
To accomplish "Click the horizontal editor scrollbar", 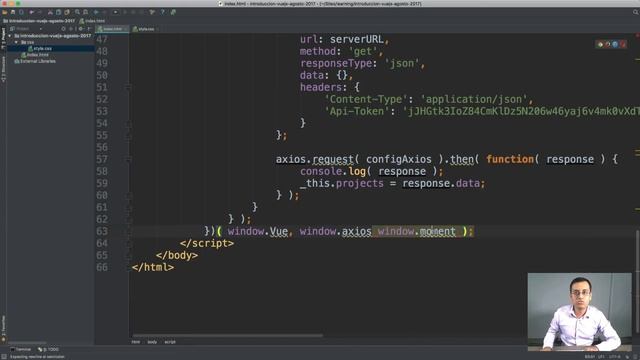I will click(x=228, y=336).
